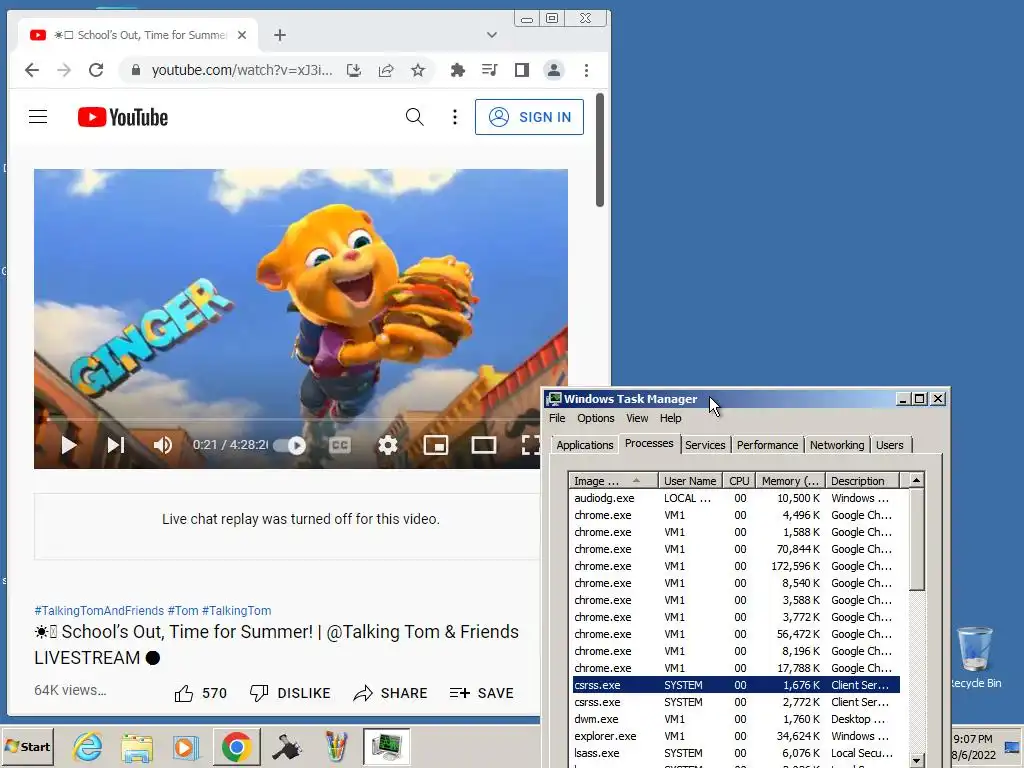Image resolution: width=1024 pixels, height=768 pixels.
Task: Switch to the Services tab
Action: [705, 445]
